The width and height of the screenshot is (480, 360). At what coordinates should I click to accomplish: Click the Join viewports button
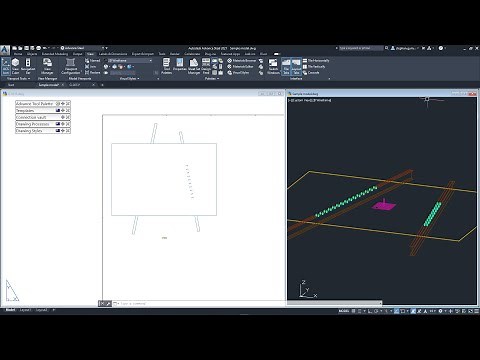(90, 66)
